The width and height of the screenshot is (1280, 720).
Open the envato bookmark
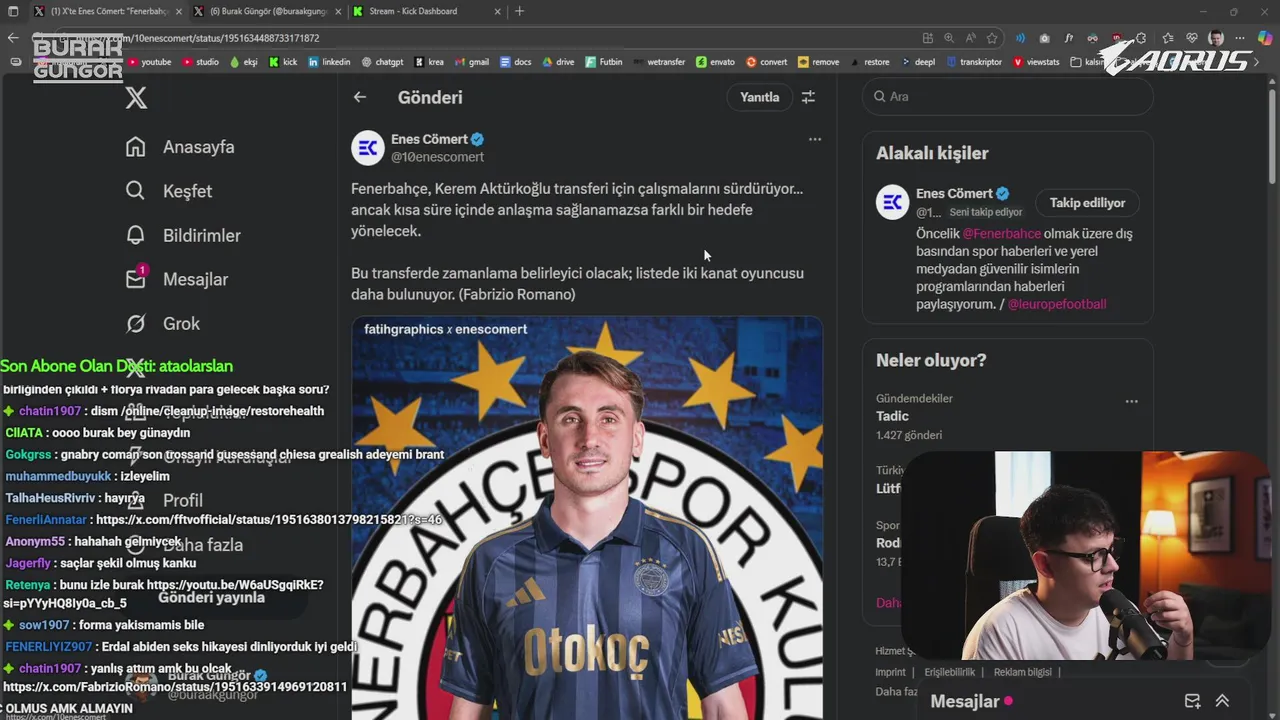tap(716, 62)
